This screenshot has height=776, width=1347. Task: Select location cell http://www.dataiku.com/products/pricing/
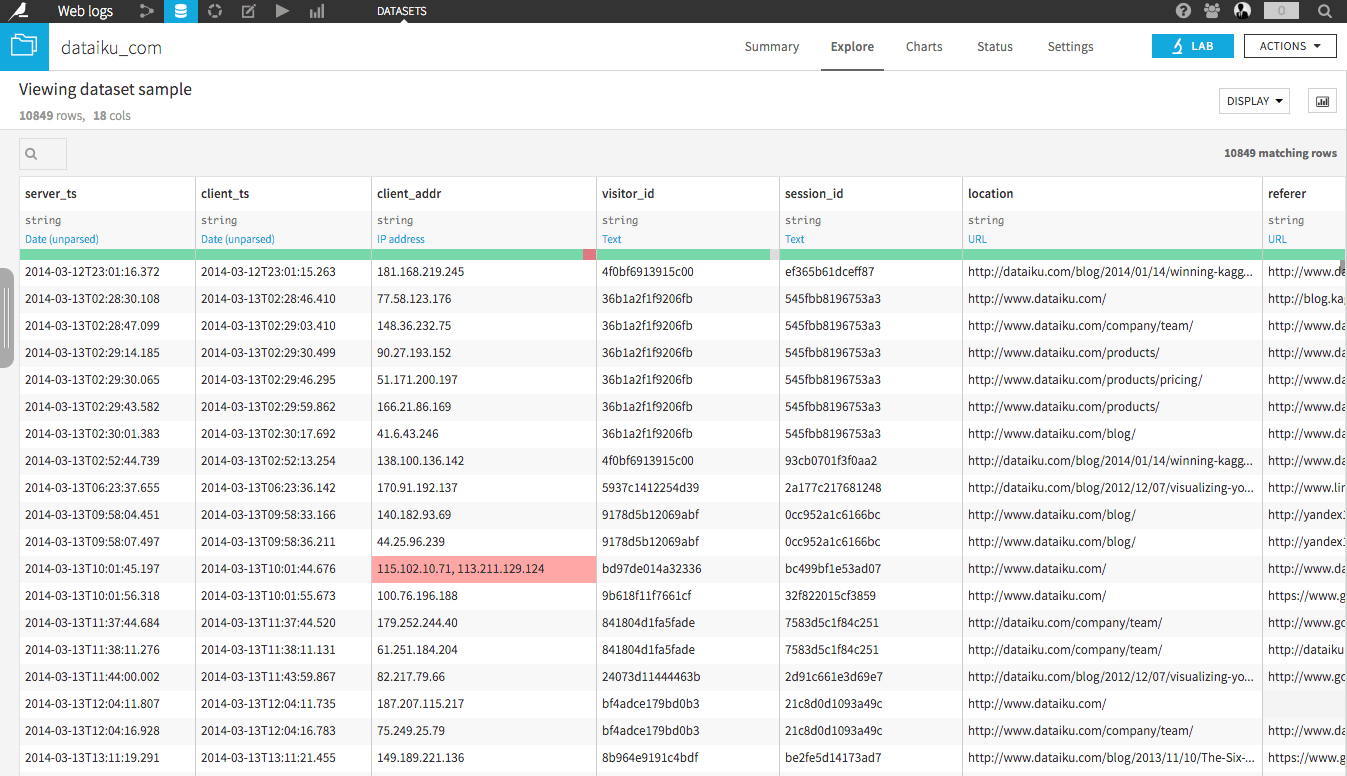[x=1112, y=380]
